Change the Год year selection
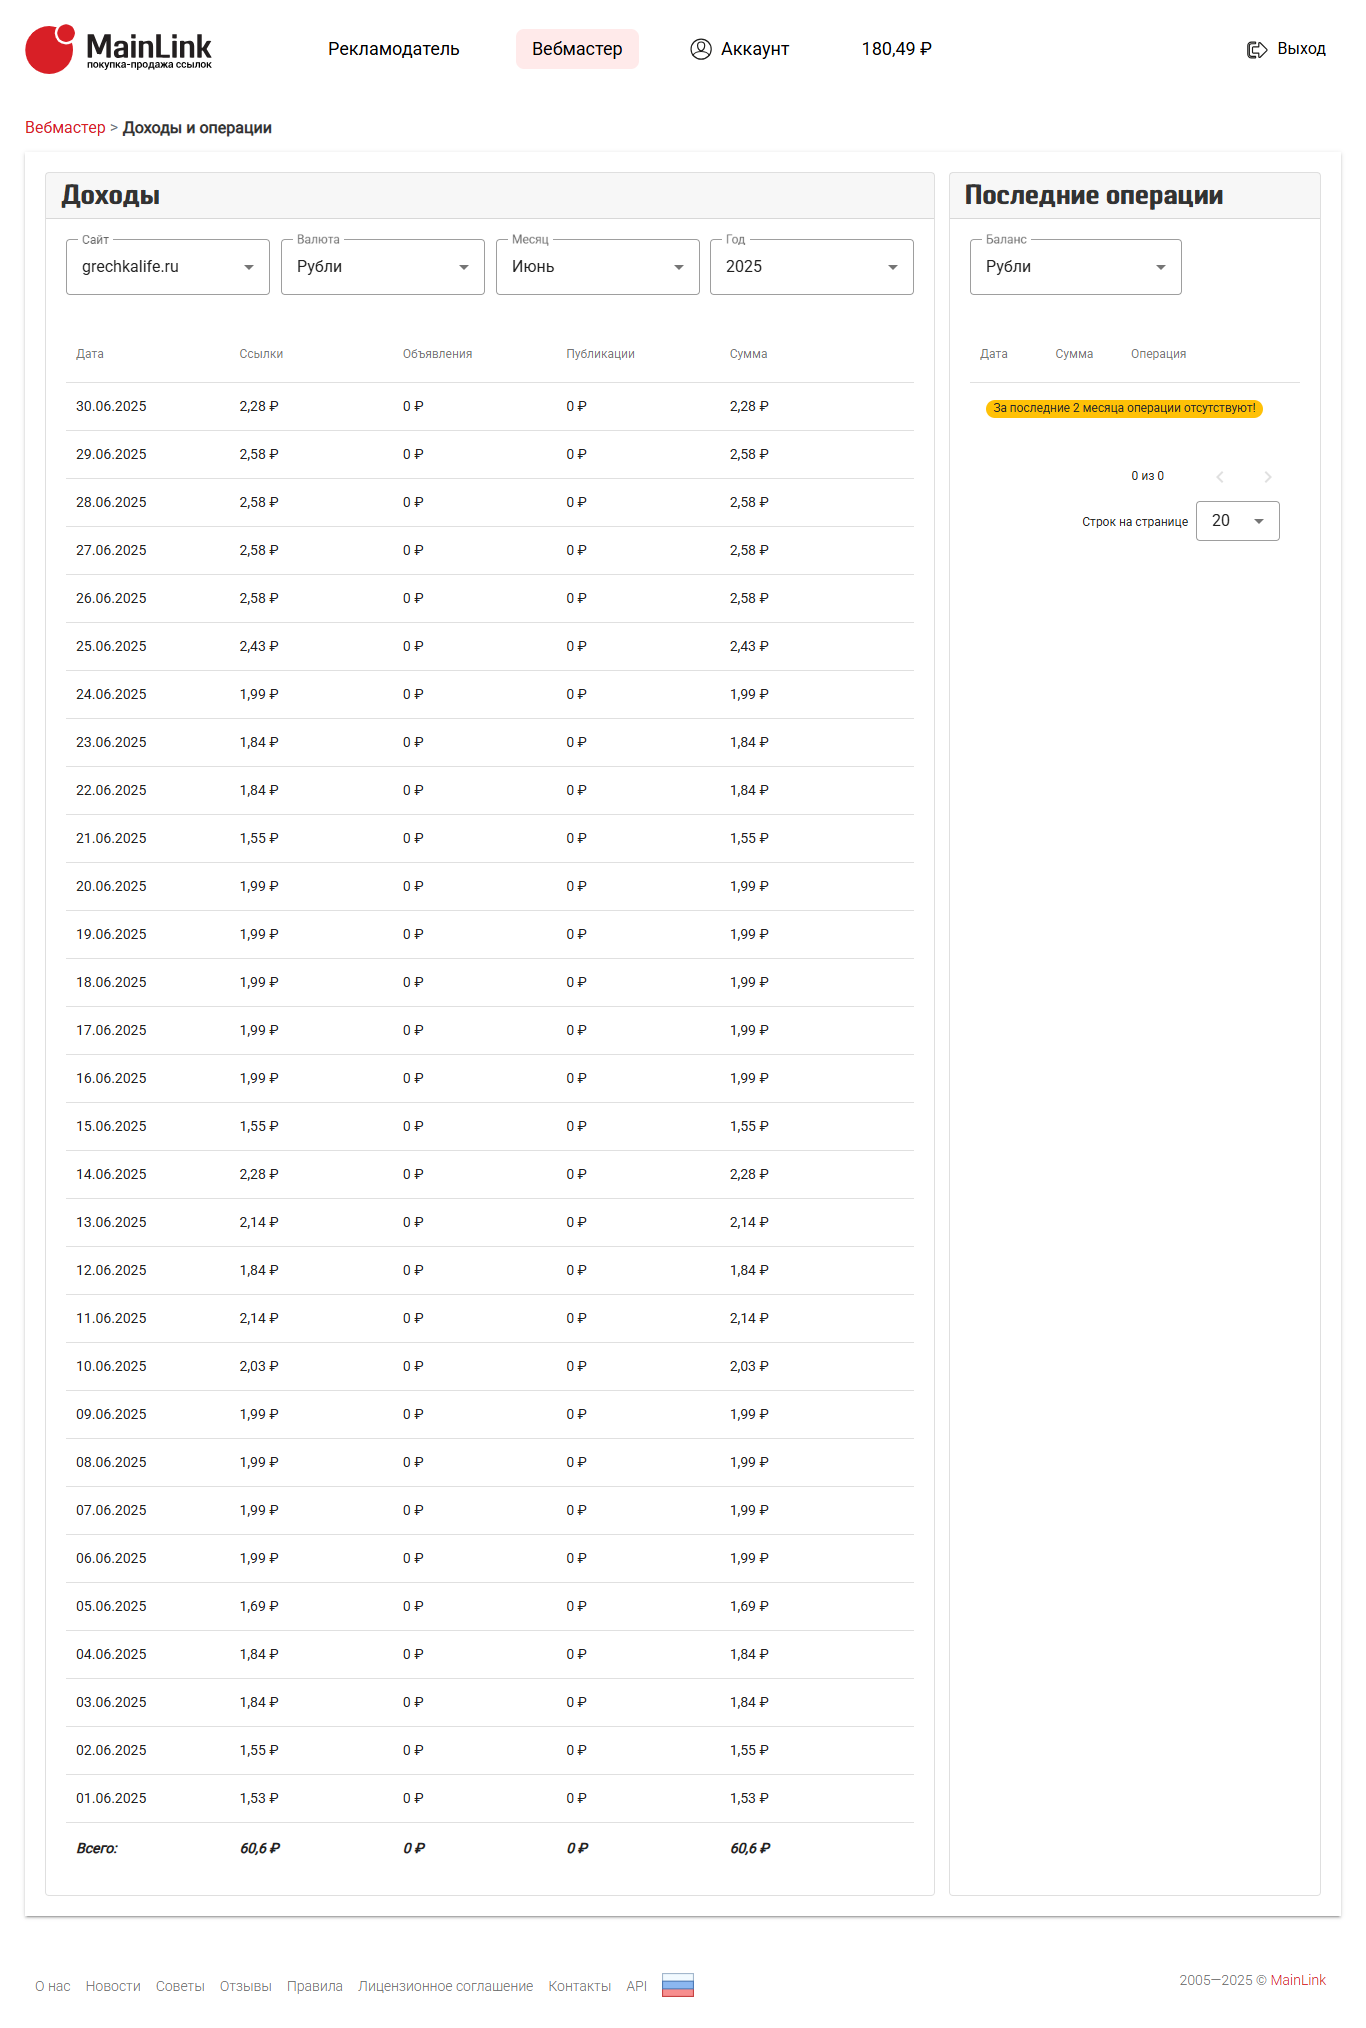 [811, 267]
